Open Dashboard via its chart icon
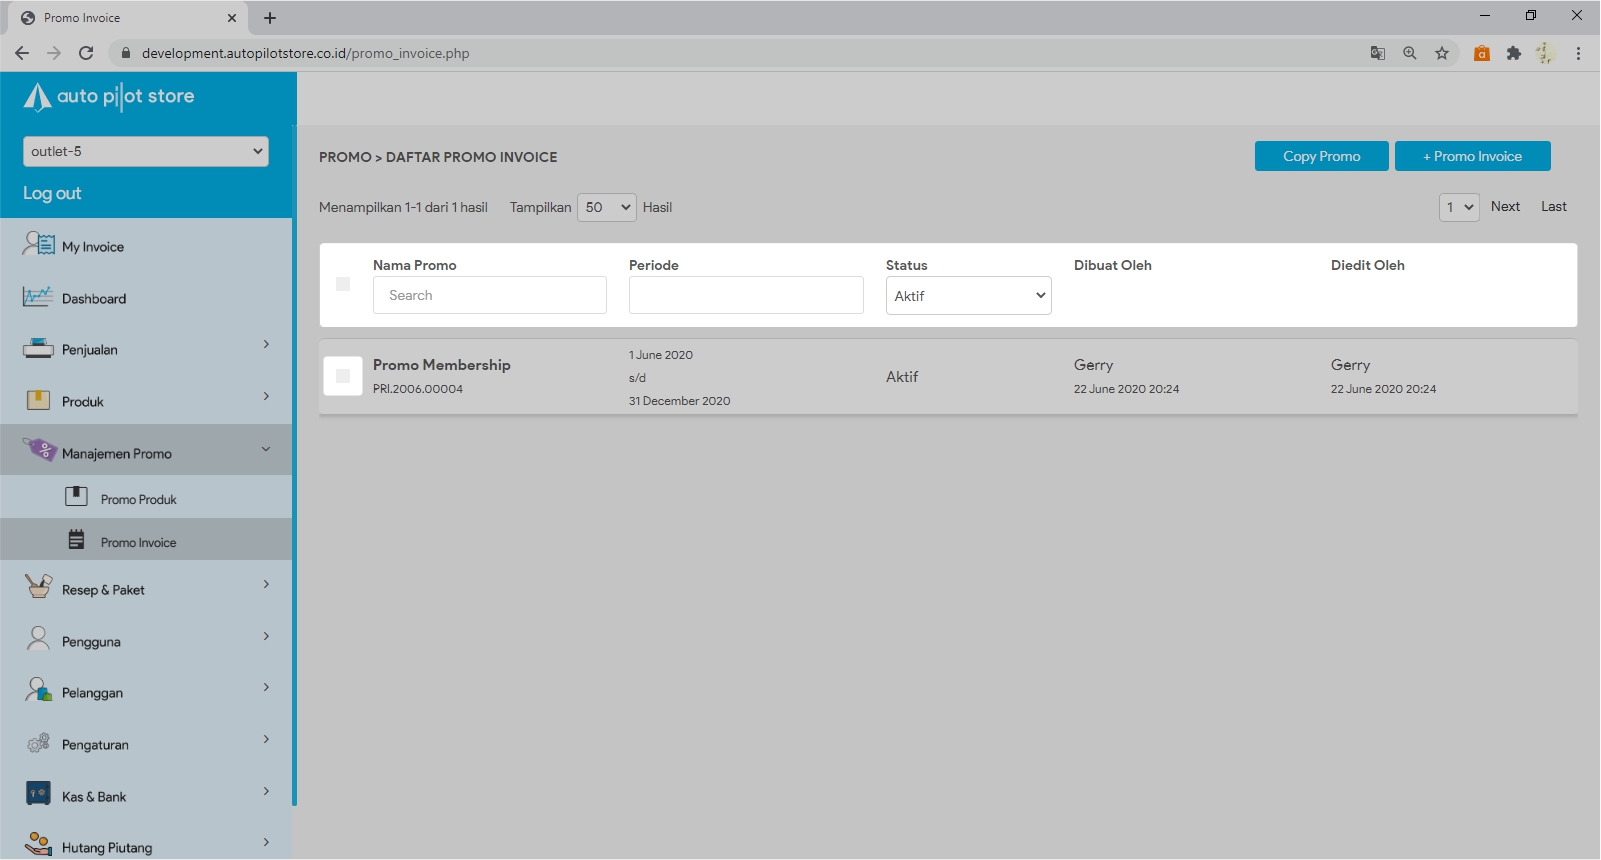Screen dimensions: 1601x860 tap(38, 297)
